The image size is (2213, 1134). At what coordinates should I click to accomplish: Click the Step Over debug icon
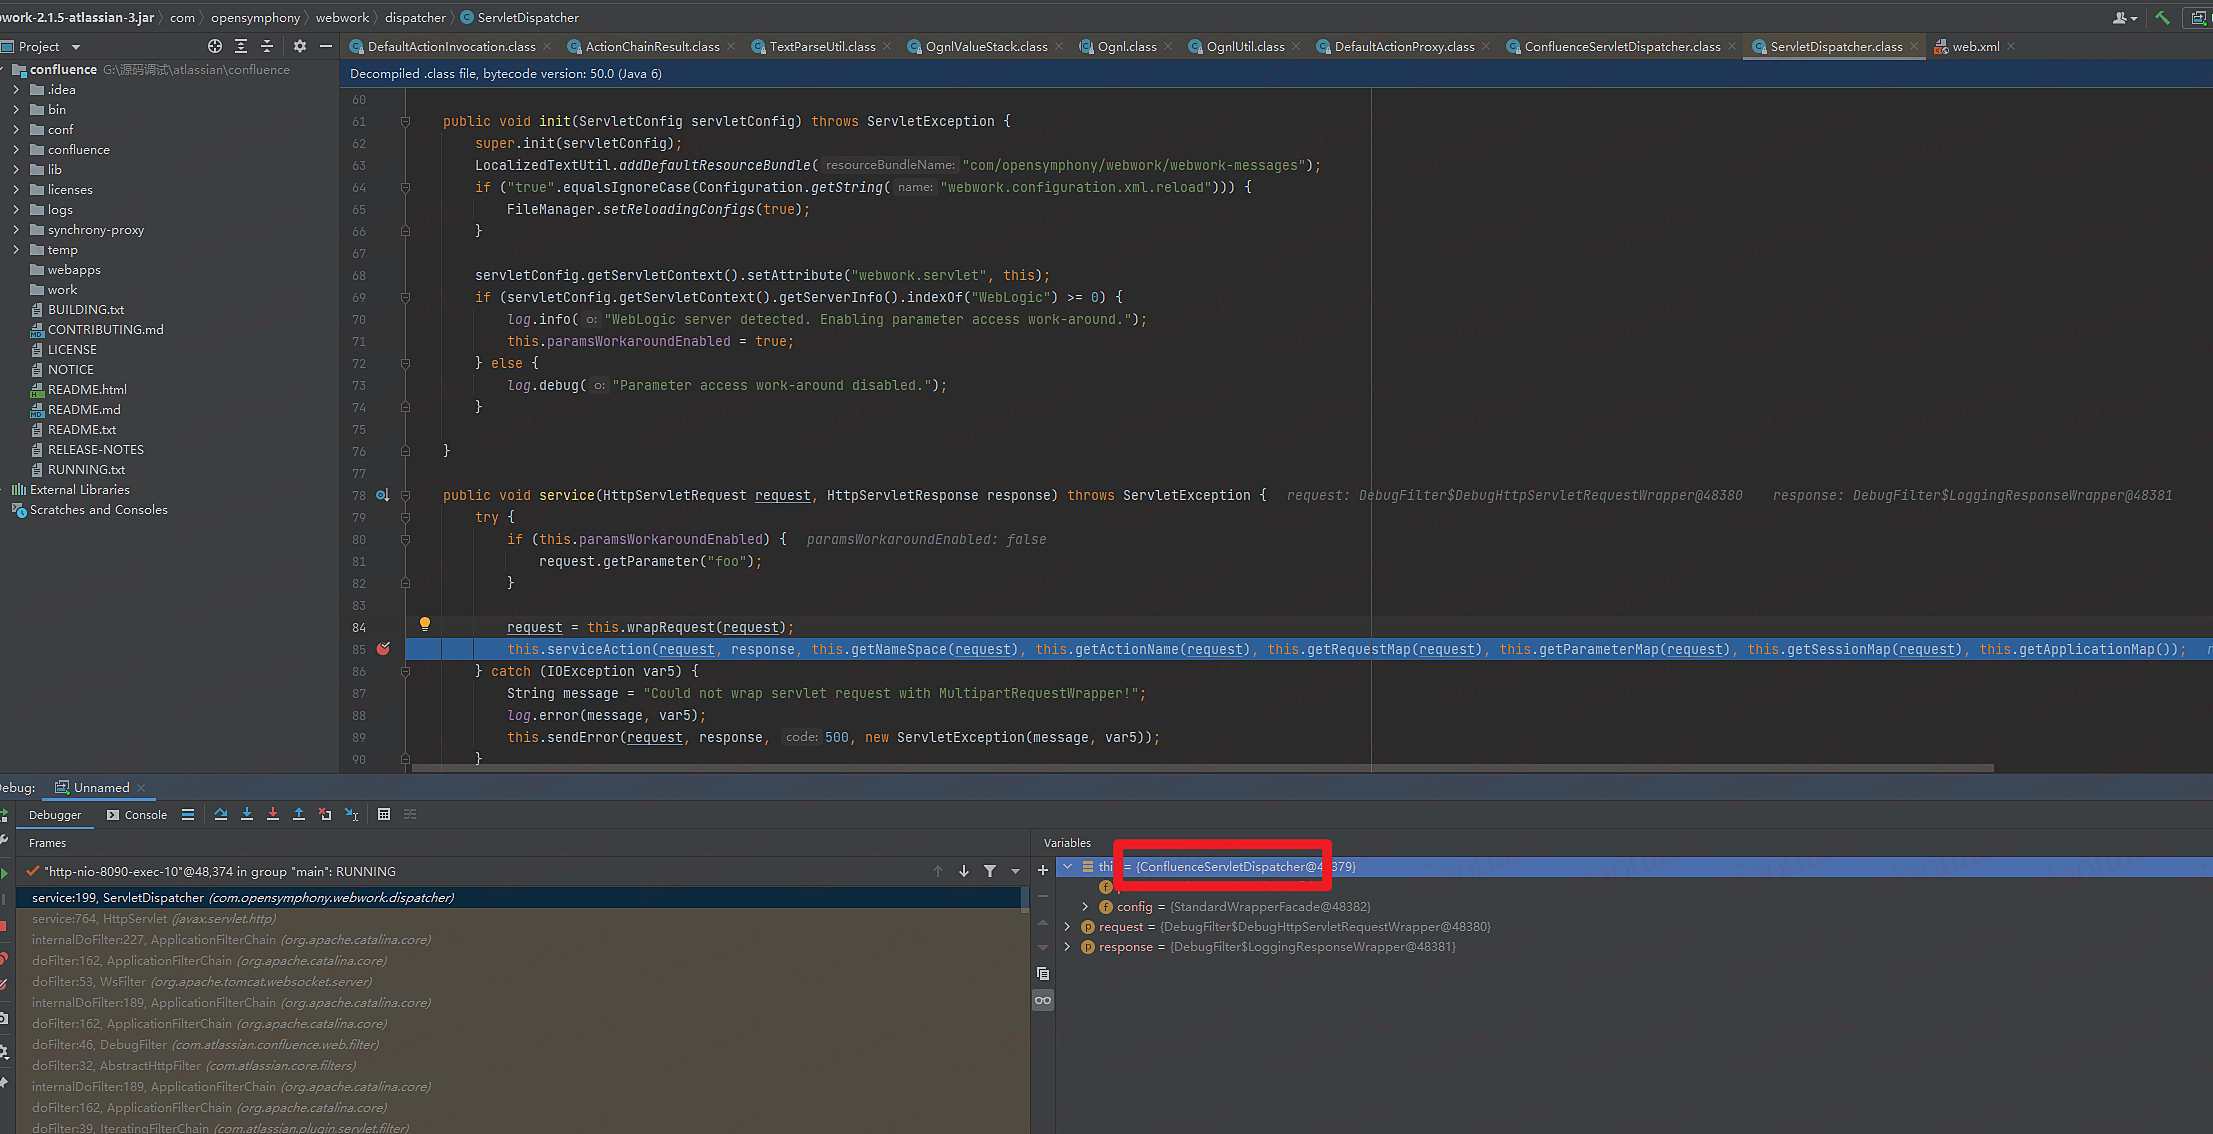(221, 814)
